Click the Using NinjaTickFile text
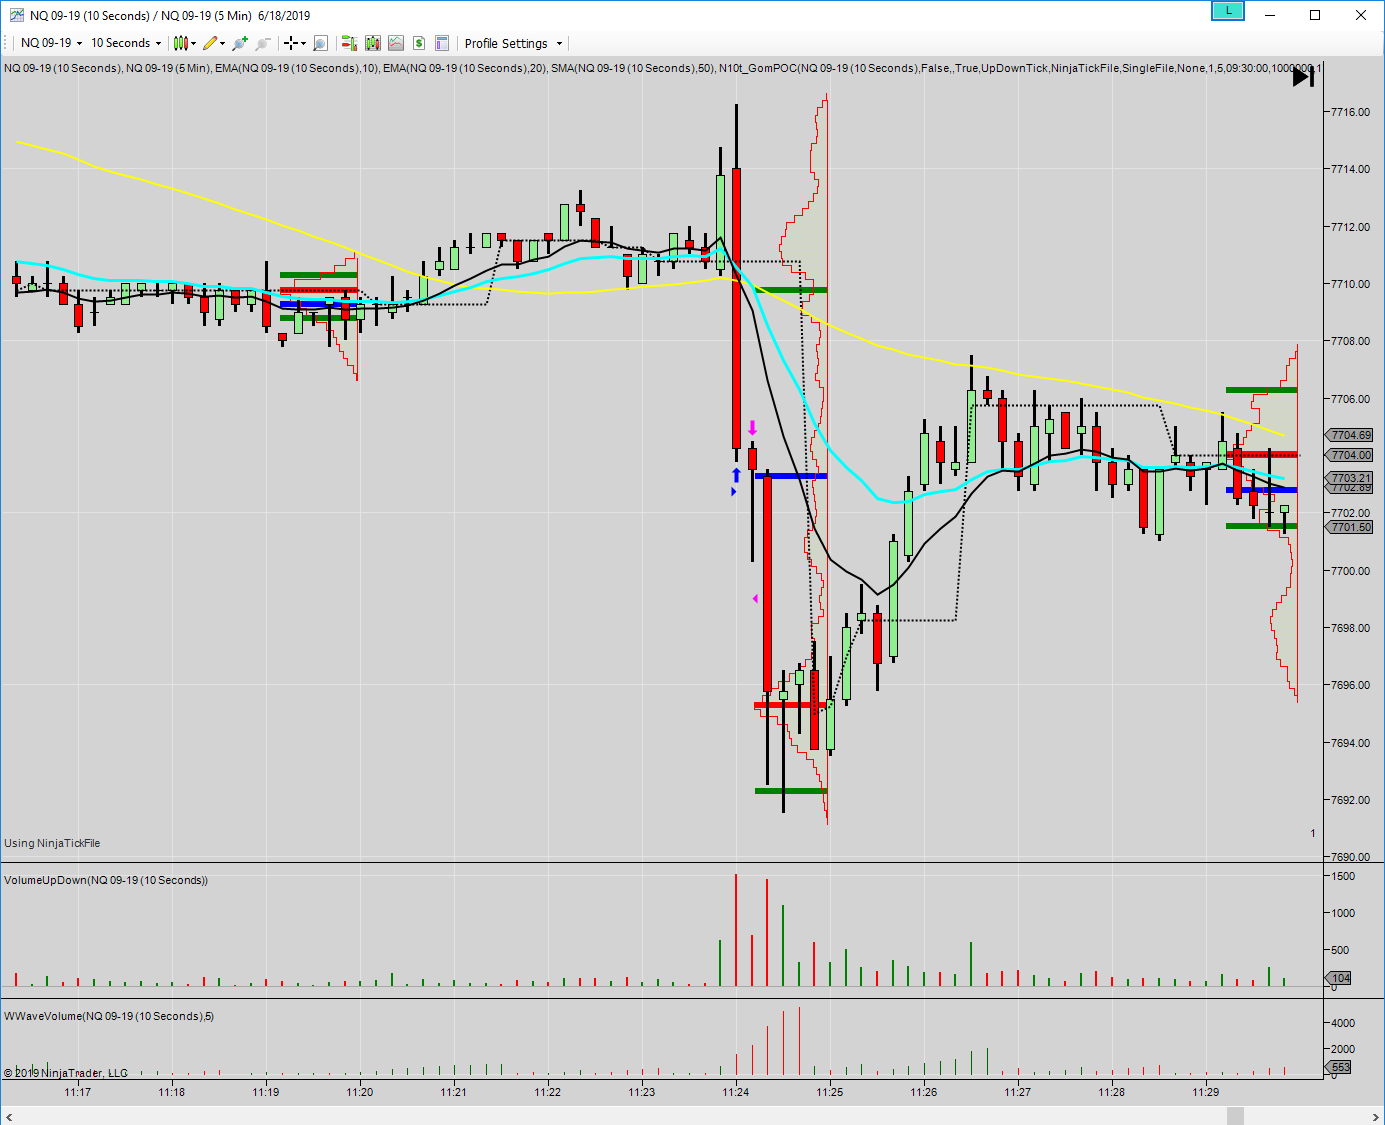Screen dimensions: 1385x1125 click(52, 843)
